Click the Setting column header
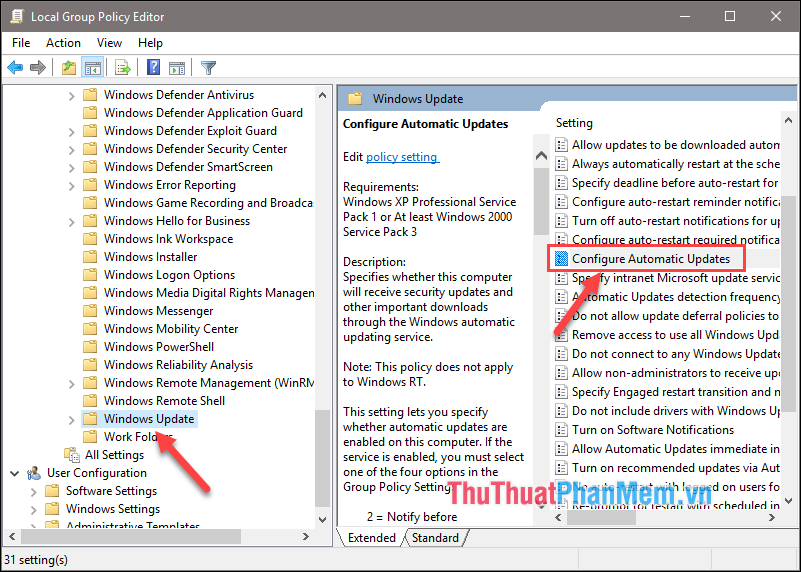 574,123
